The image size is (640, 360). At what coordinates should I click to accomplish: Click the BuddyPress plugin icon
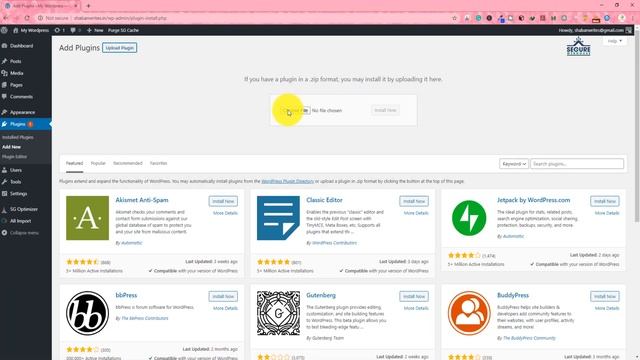click(469, 313)
